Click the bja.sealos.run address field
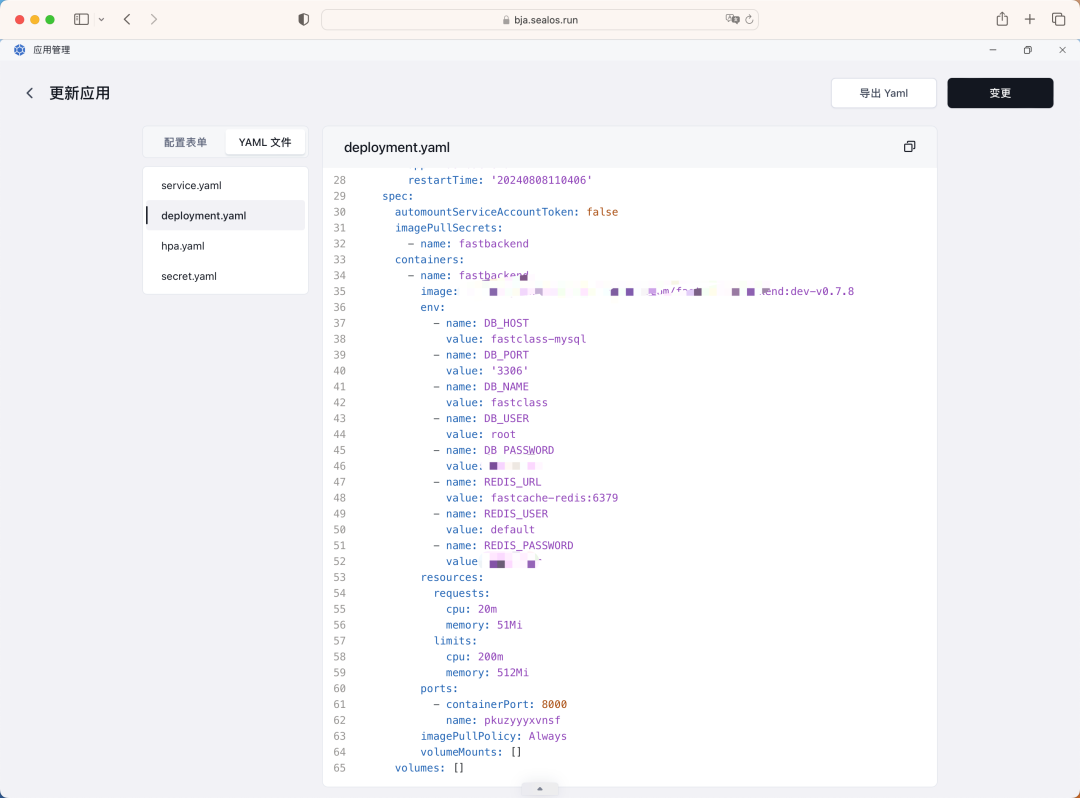Image resolution: width=1080 pixels, height=798 pixels. (x=540, y=19)
